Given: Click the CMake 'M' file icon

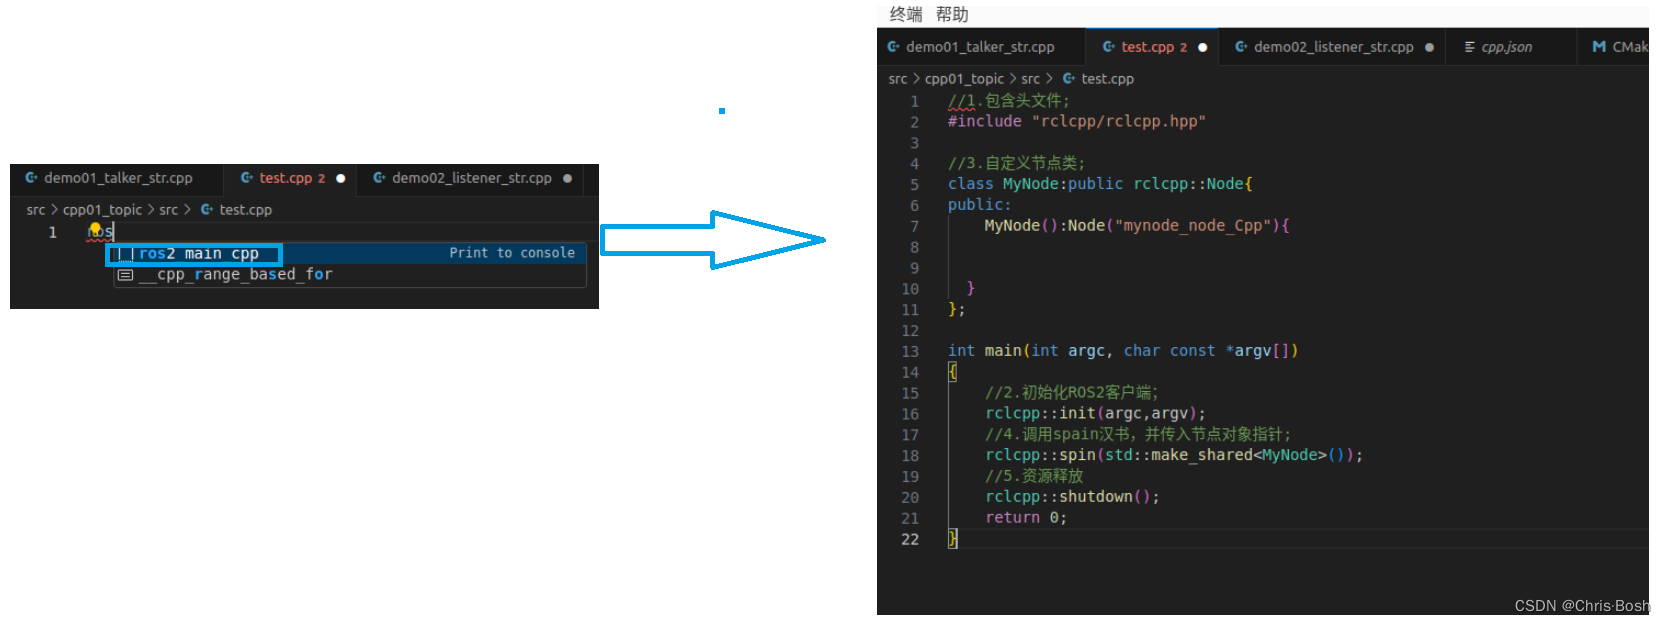Looking at the screenshot, I should pyautogui.click(x=1599, y=47).
